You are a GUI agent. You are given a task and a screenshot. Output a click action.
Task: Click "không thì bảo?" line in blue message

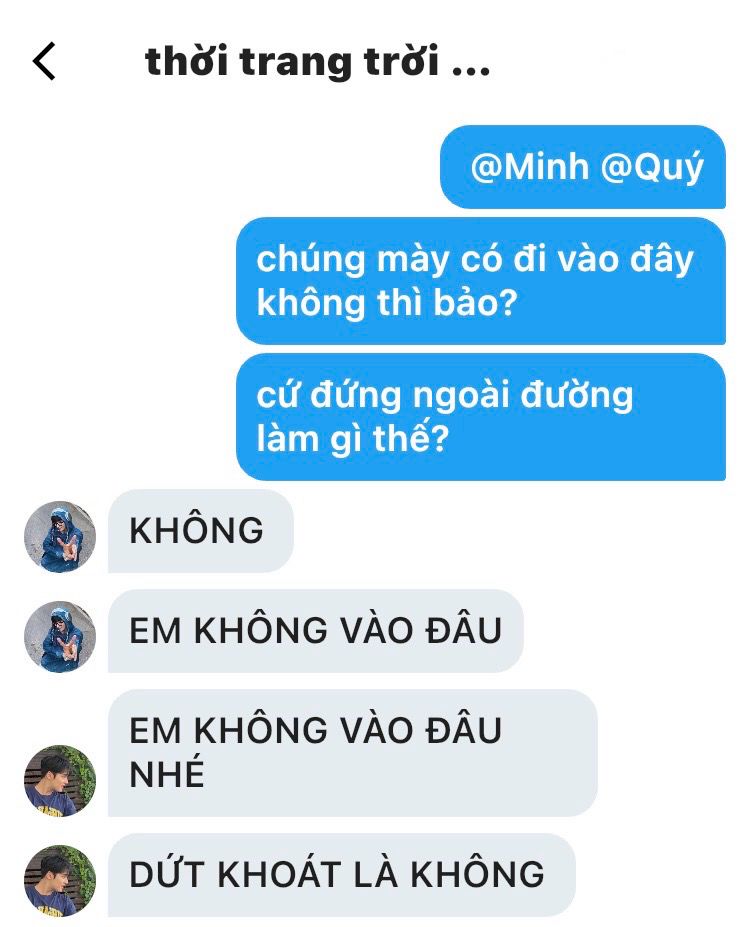point(387,303)
